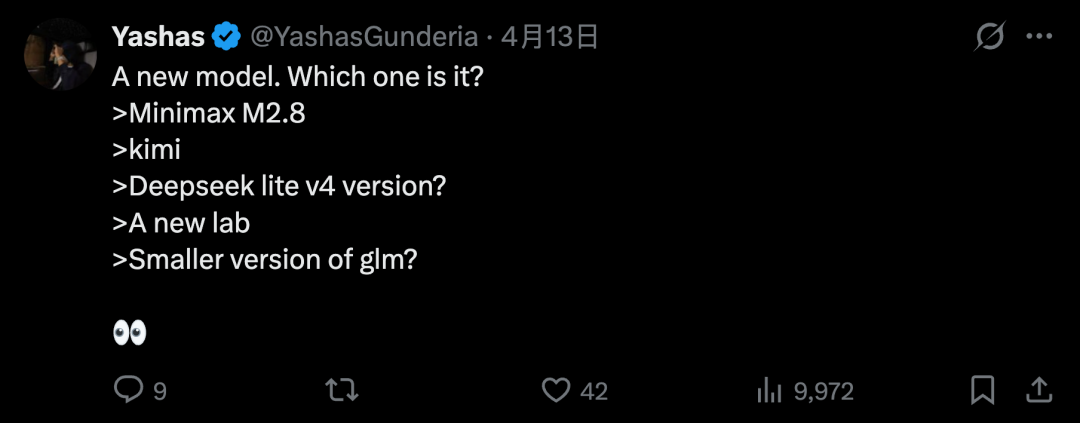The width and height of the screenshot is (1080, 423).
Task: Open the @YashasGunderia handle link
Action: point(365,38)
